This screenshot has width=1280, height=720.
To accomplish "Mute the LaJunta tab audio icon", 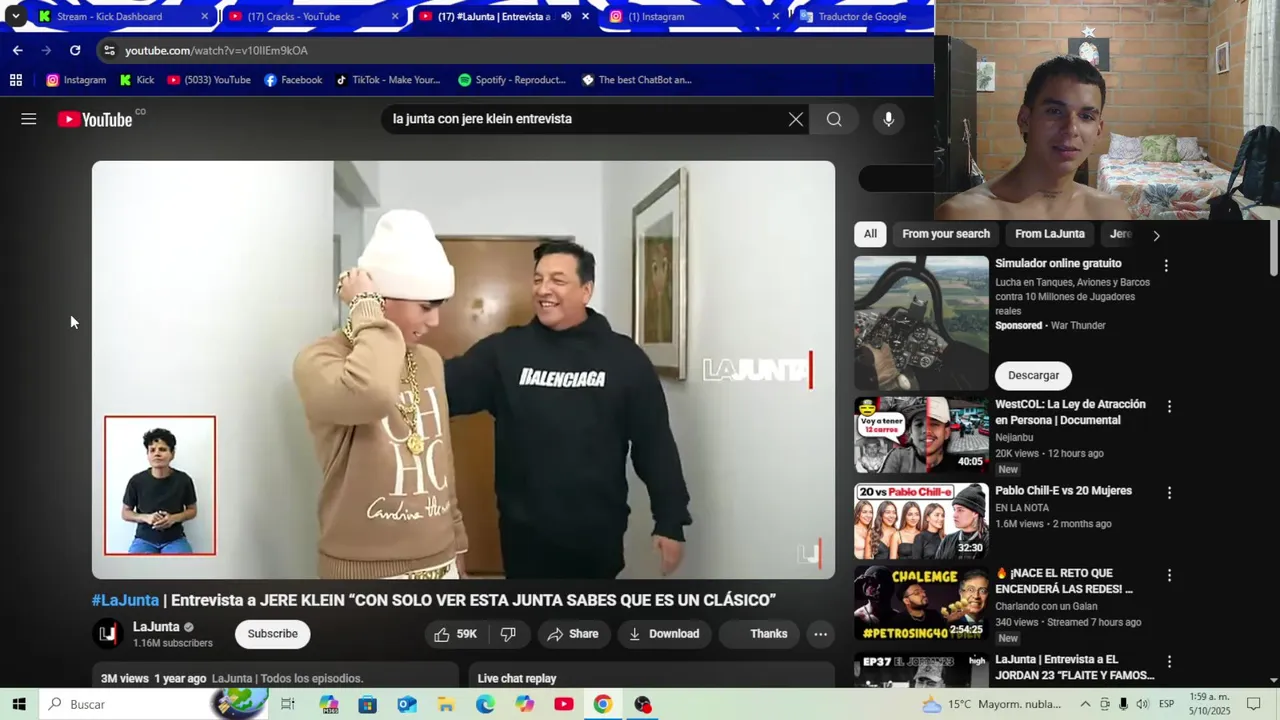I will click(x=566, y=16).
